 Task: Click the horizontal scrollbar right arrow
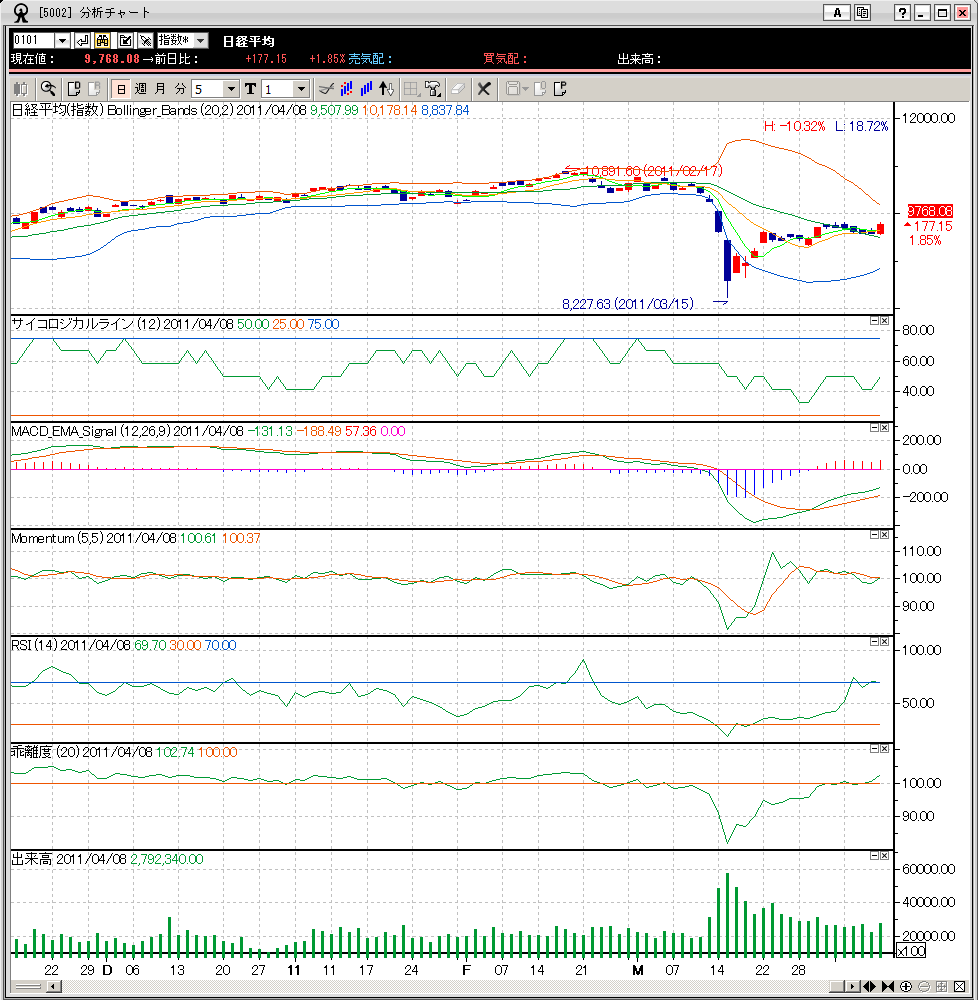(851, 986)
